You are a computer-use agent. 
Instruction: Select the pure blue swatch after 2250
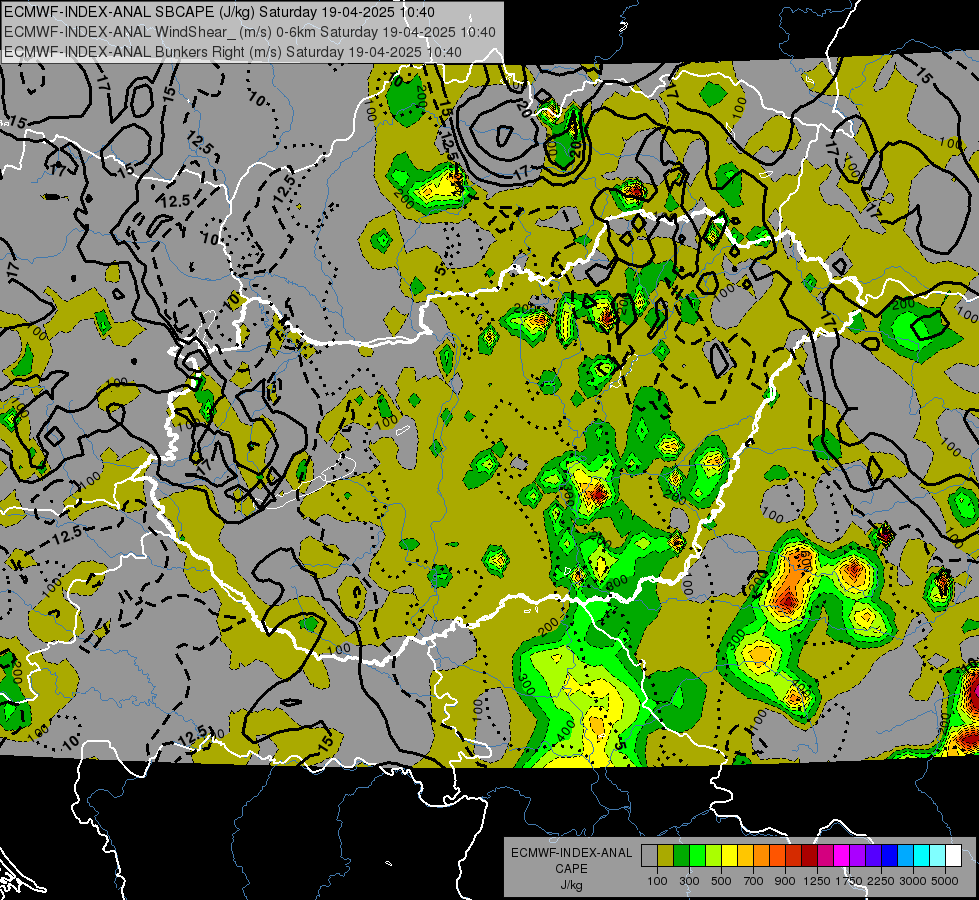point(890,856)
